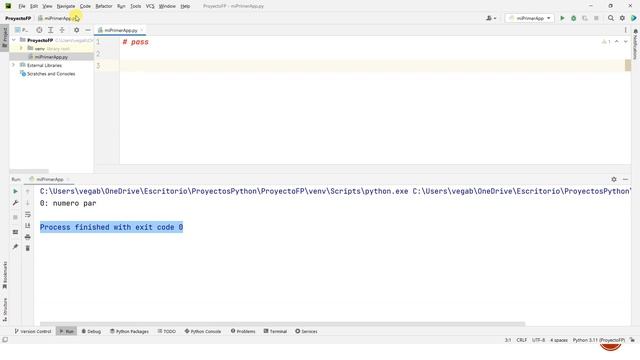The image size is (640, 360).
Task: Open editor tabs more-options menu
Action: pyautogui.click(x=625, y=30)
